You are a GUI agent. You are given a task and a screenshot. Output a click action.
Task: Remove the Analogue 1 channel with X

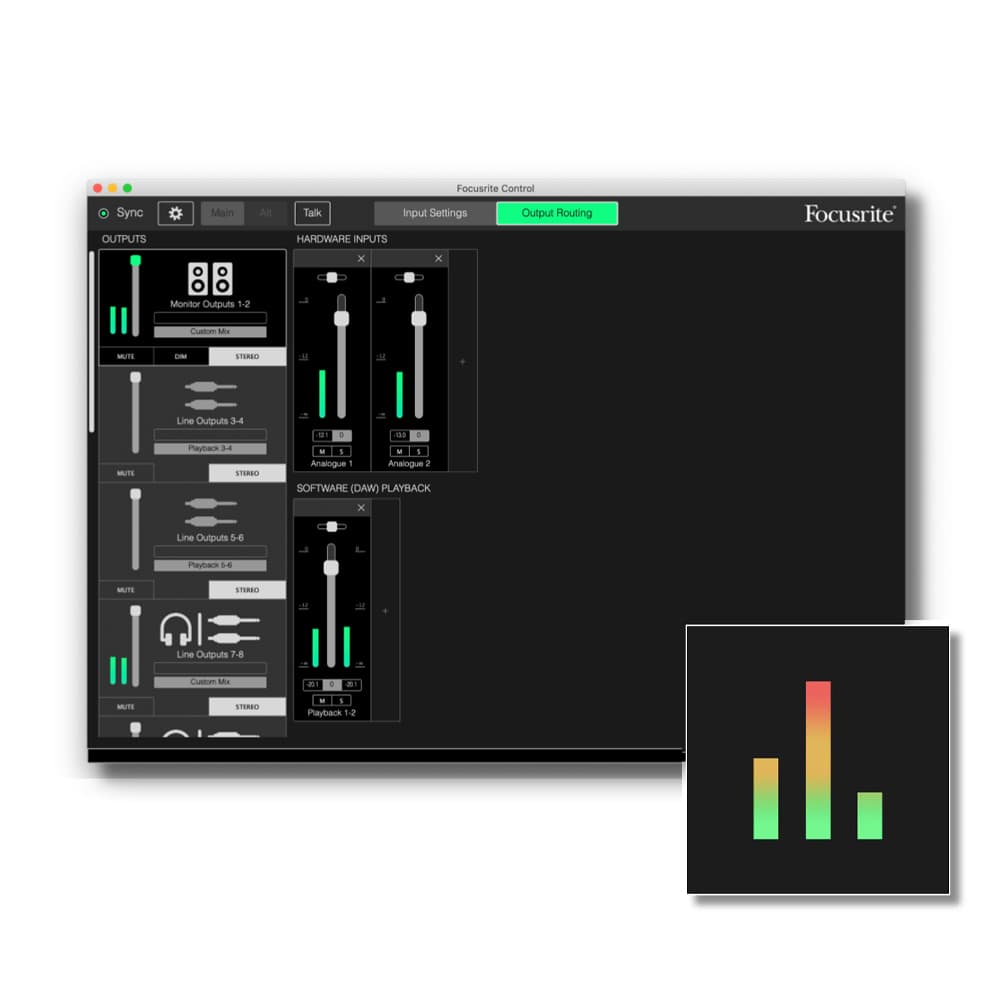(361, 258)
